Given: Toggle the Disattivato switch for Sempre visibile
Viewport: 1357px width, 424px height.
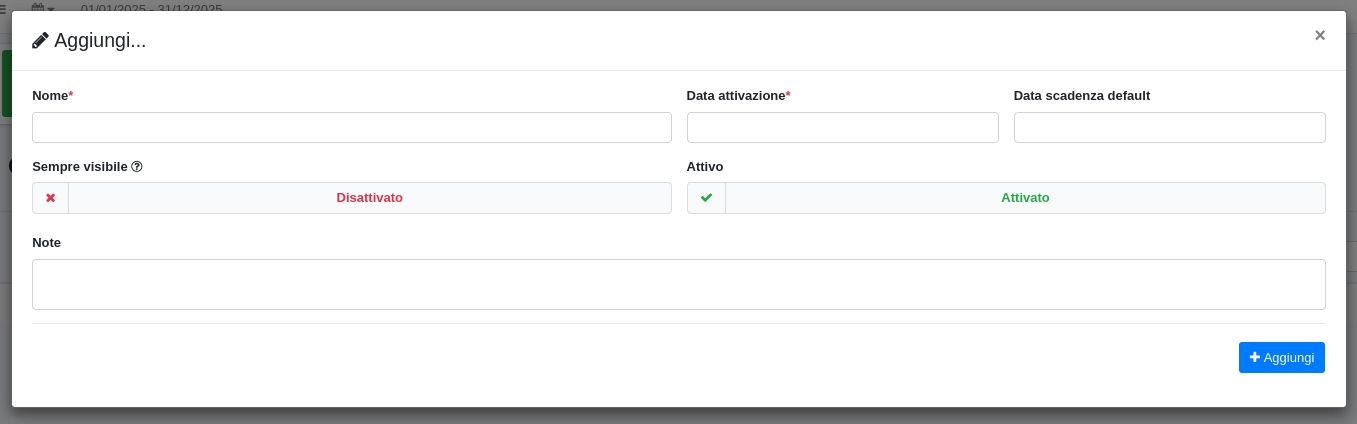Looking at the screenshot, I should (x=369, y=198).
